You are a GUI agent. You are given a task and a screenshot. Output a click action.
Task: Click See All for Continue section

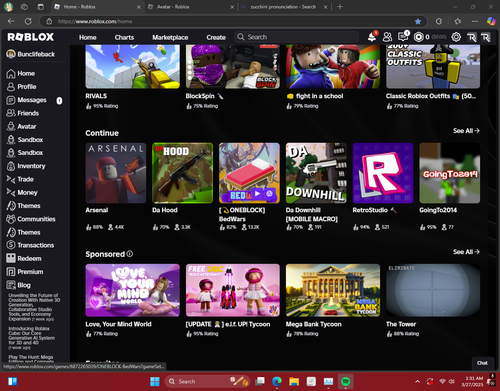[466, 131]
